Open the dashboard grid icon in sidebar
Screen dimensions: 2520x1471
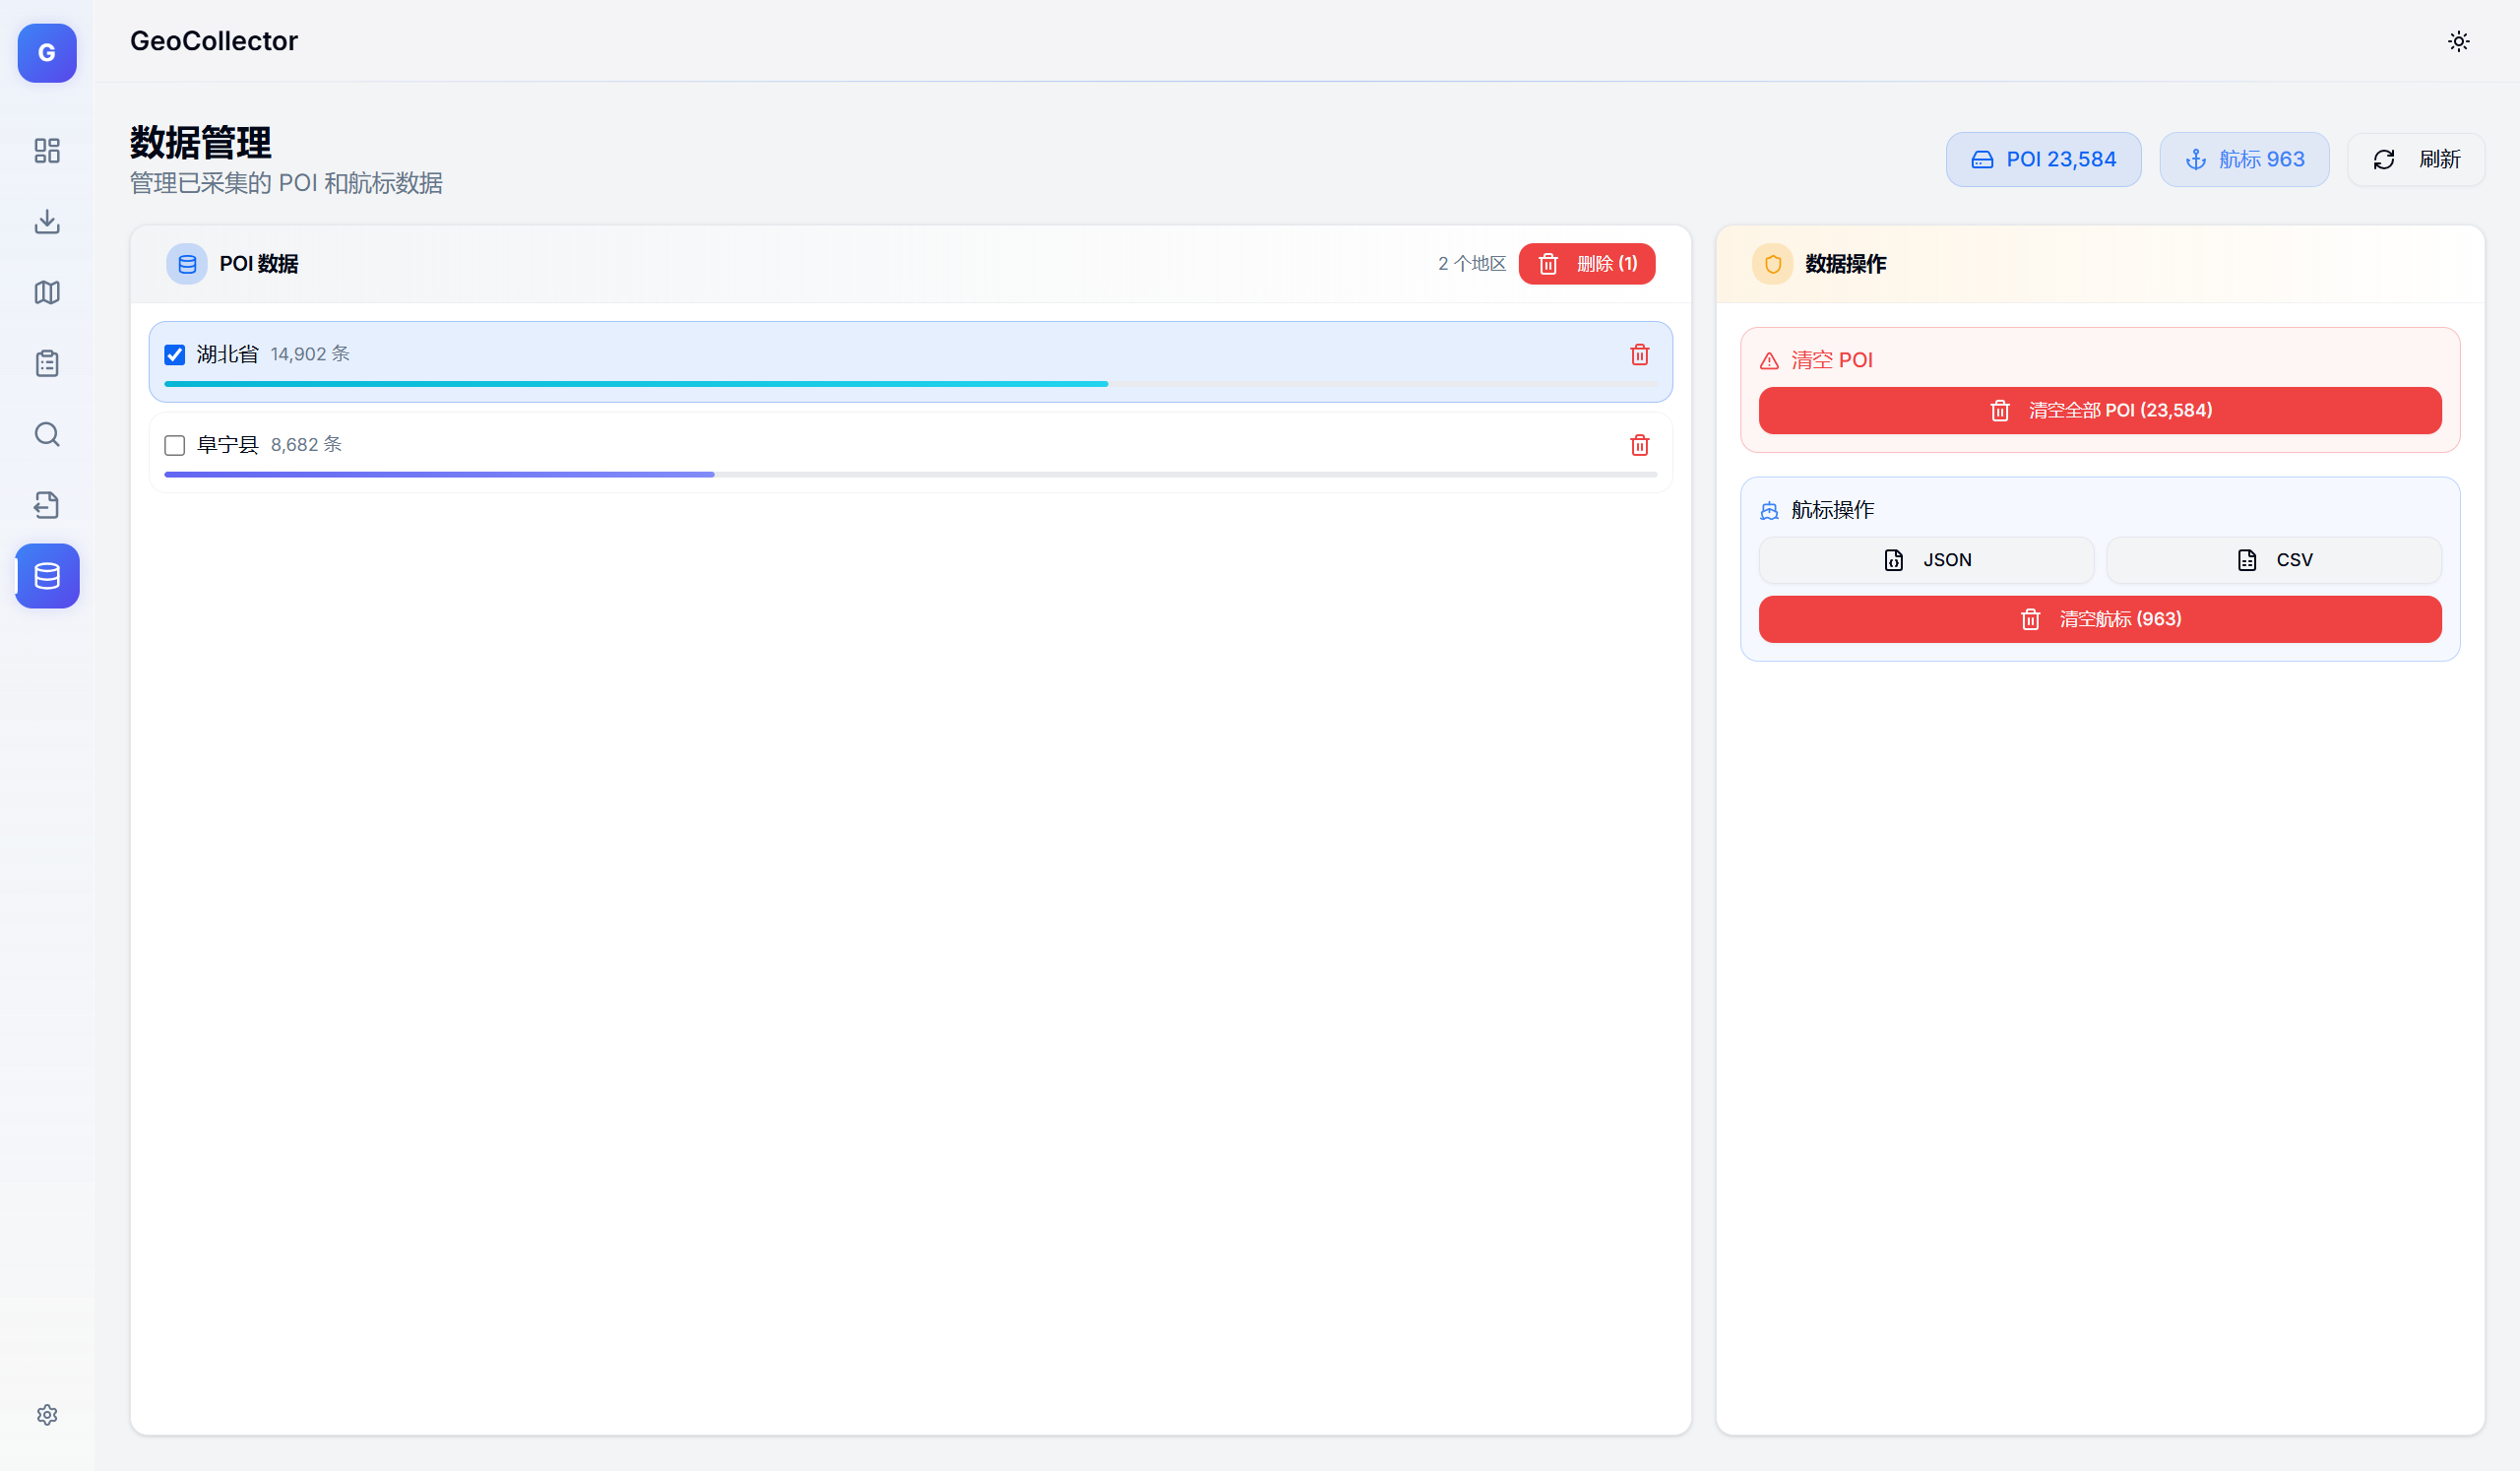click(47, 150)
